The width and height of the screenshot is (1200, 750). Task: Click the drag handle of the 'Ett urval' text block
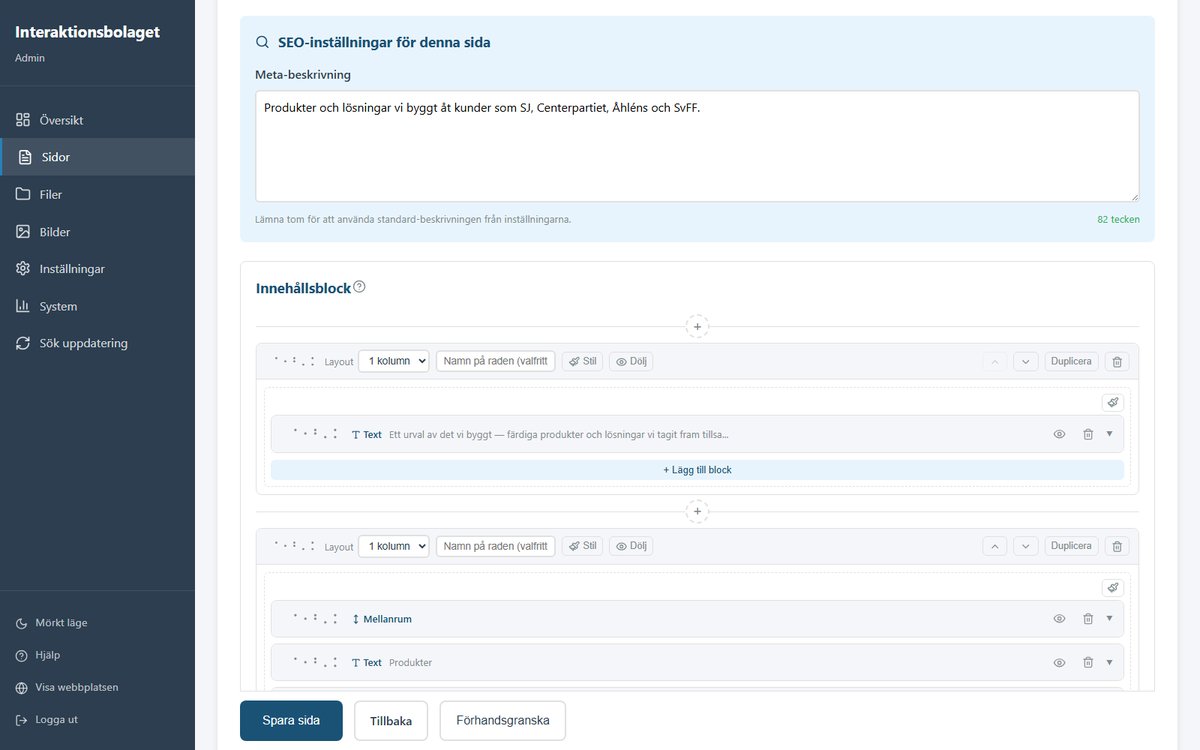[x=315, y=434]
